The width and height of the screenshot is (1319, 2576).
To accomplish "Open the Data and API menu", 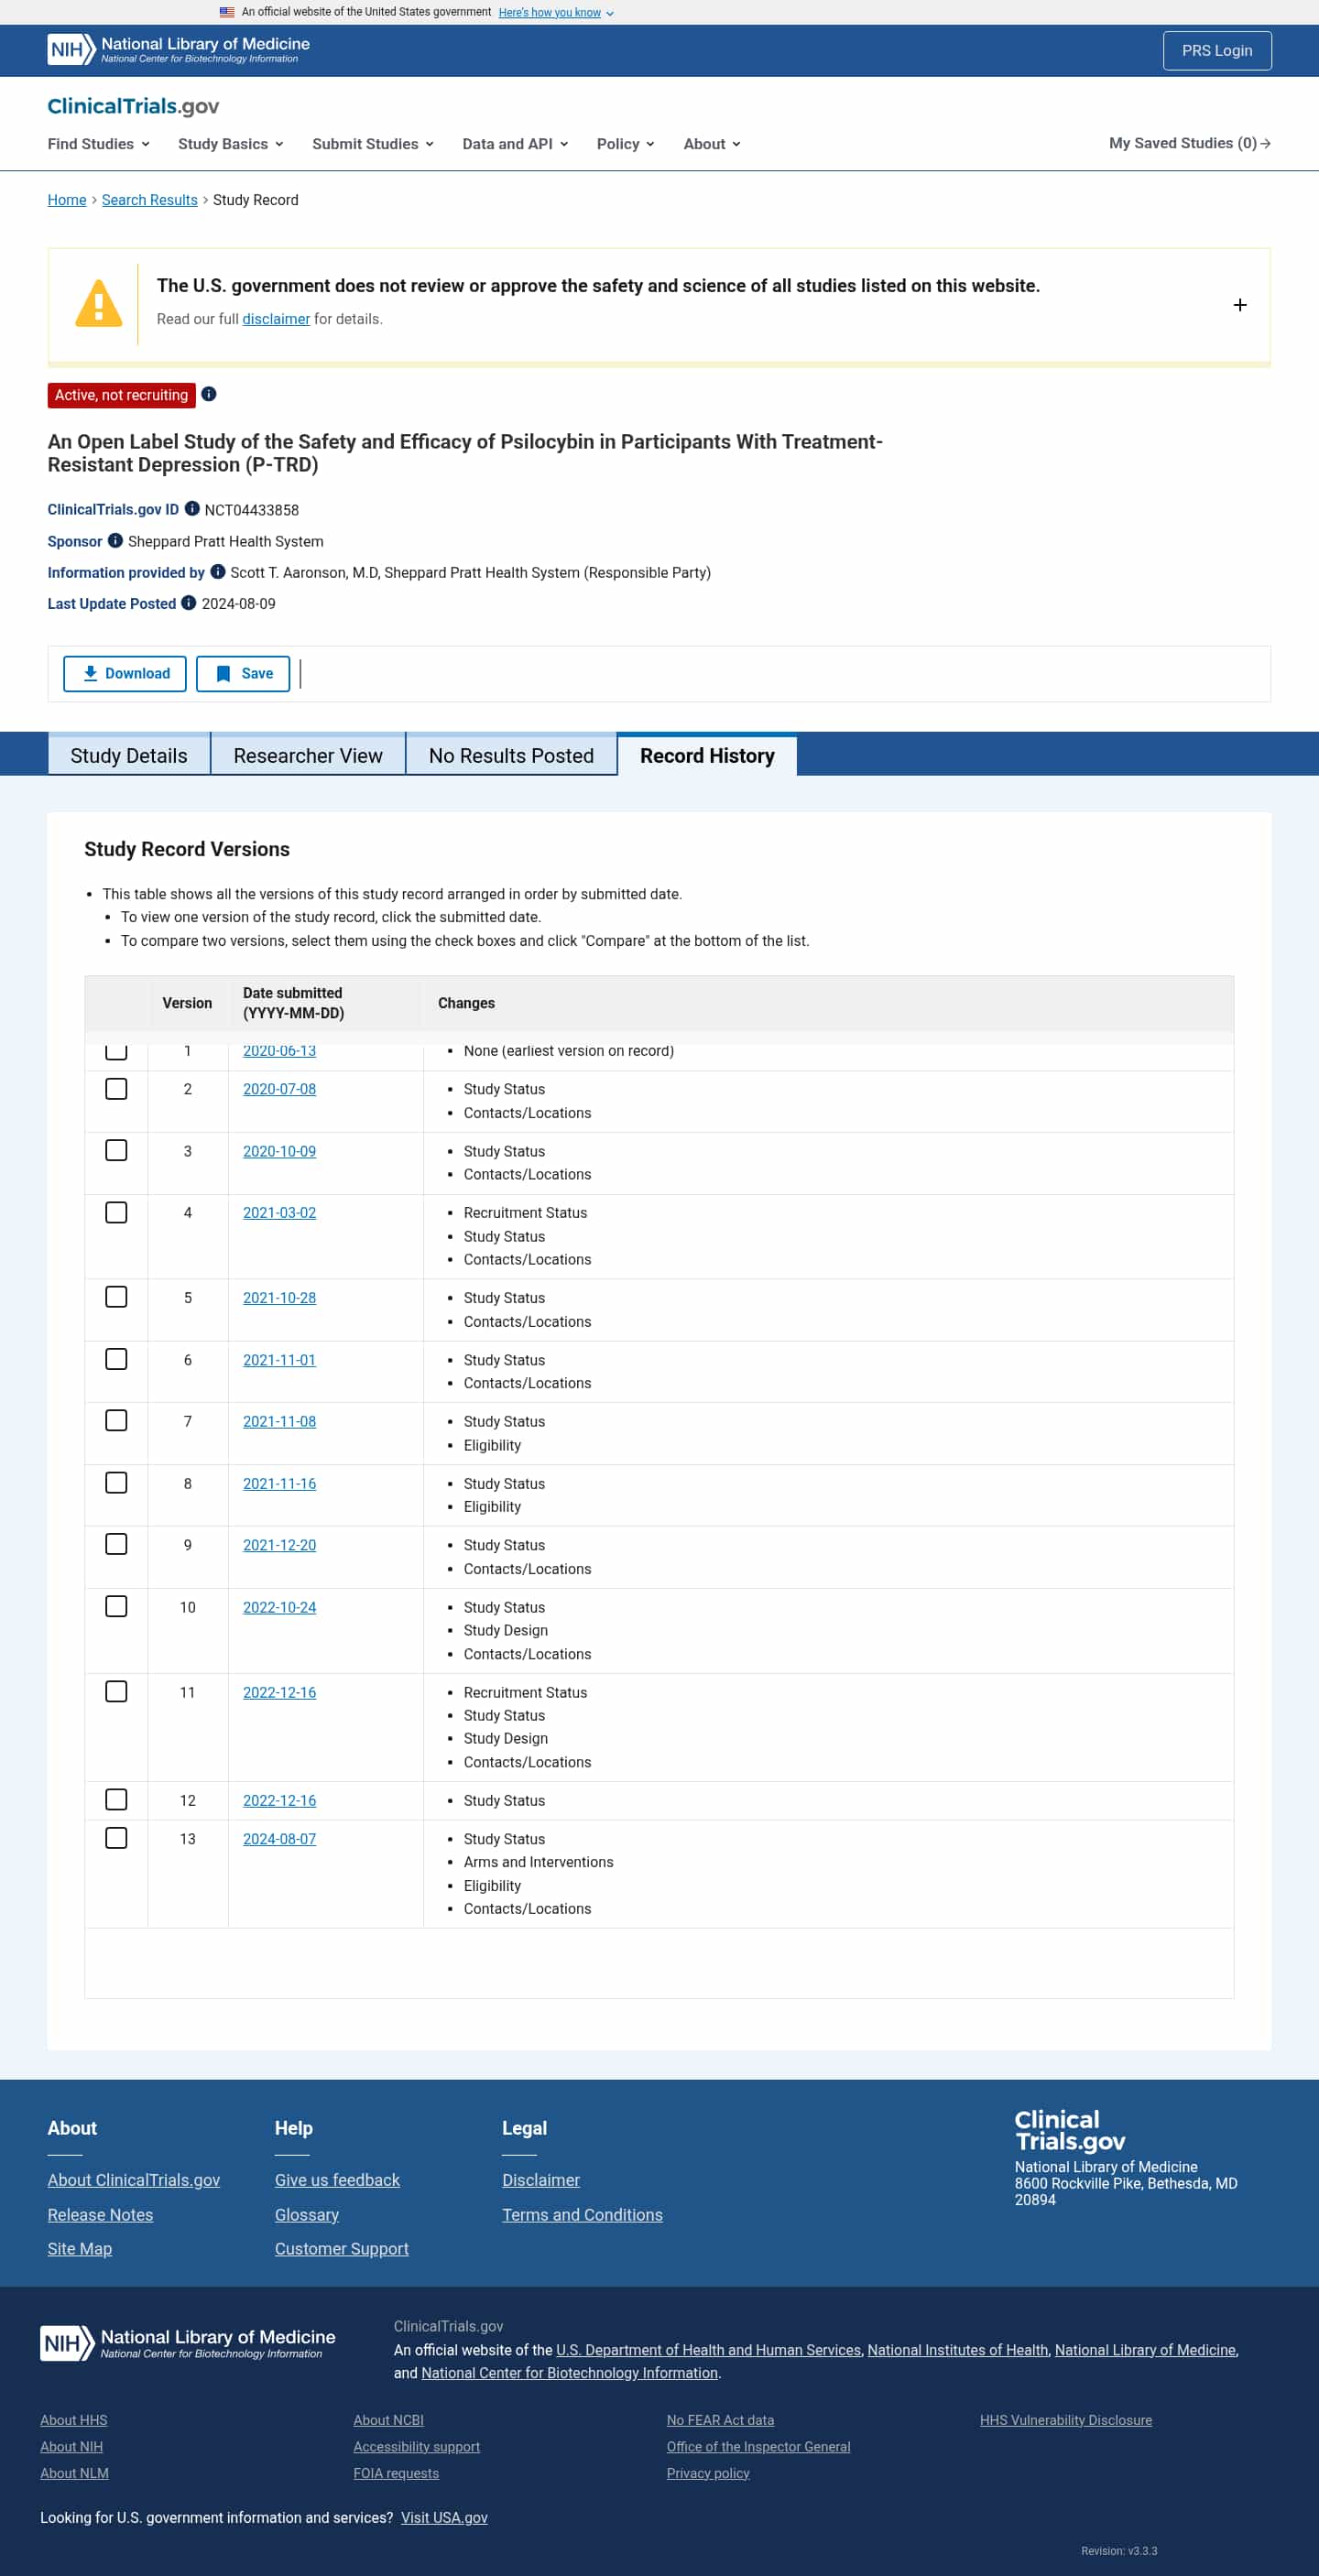I will 515,143.
